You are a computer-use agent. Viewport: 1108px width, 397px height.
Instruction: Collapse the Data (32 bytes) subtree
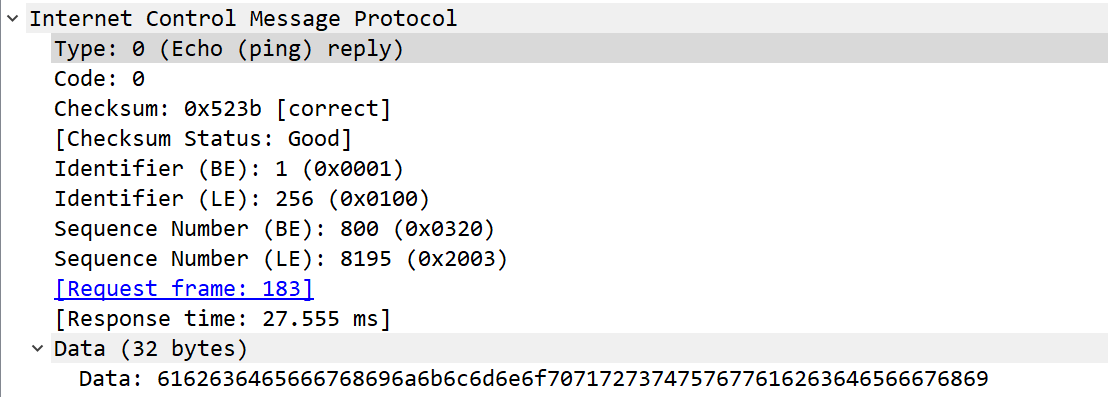(x=37, y=348)
